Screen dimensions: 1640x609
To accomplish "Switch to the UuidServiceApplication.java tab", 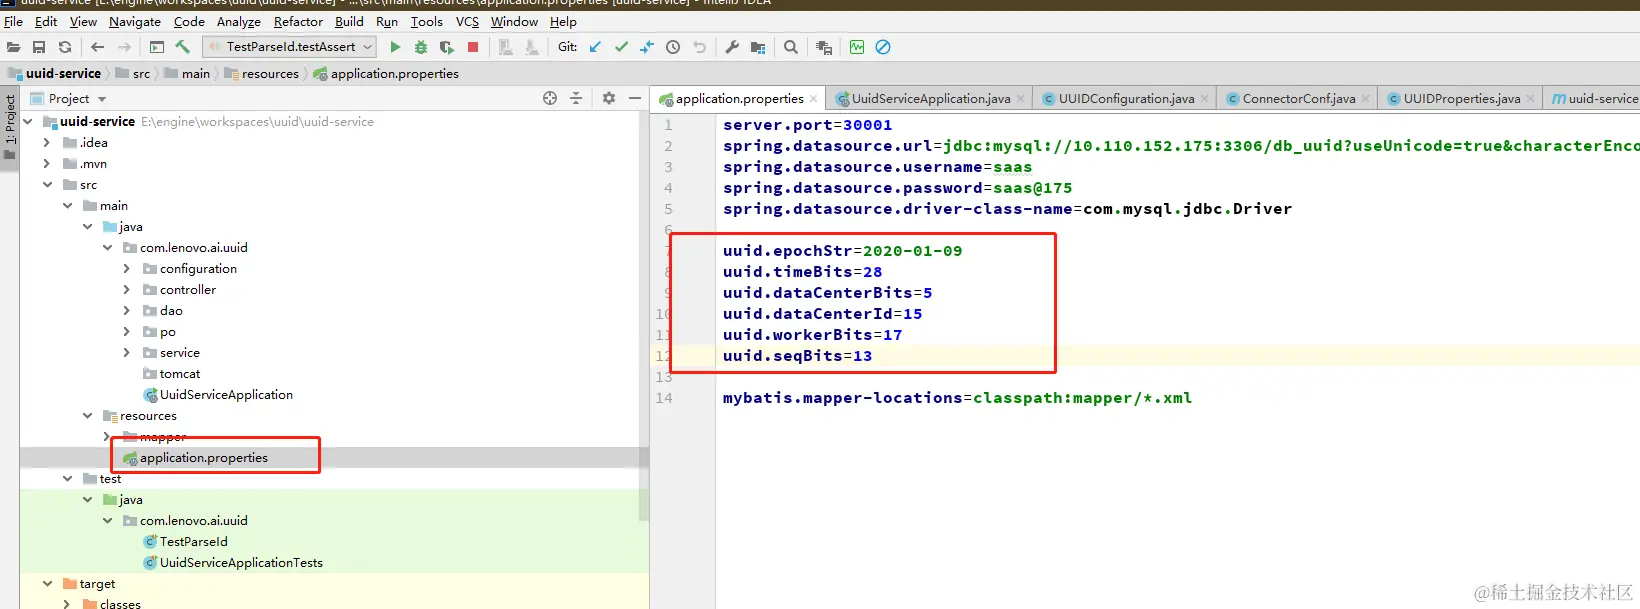I will click(x=930, y=99).
